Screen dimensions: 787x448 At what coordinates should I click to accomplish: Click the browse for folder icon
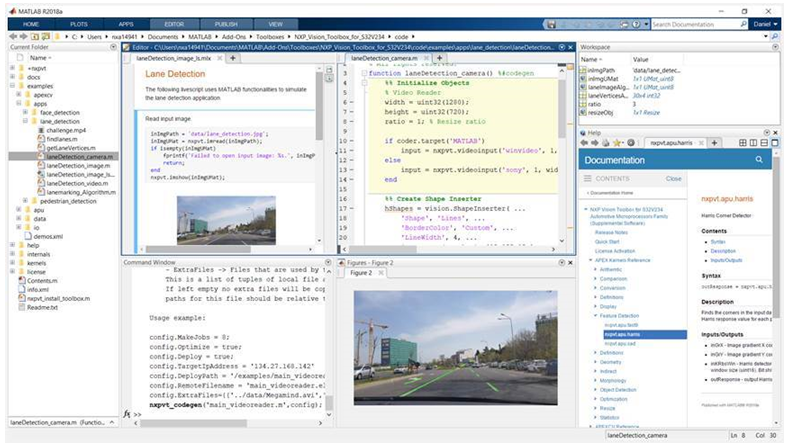(x=46, y=37)
